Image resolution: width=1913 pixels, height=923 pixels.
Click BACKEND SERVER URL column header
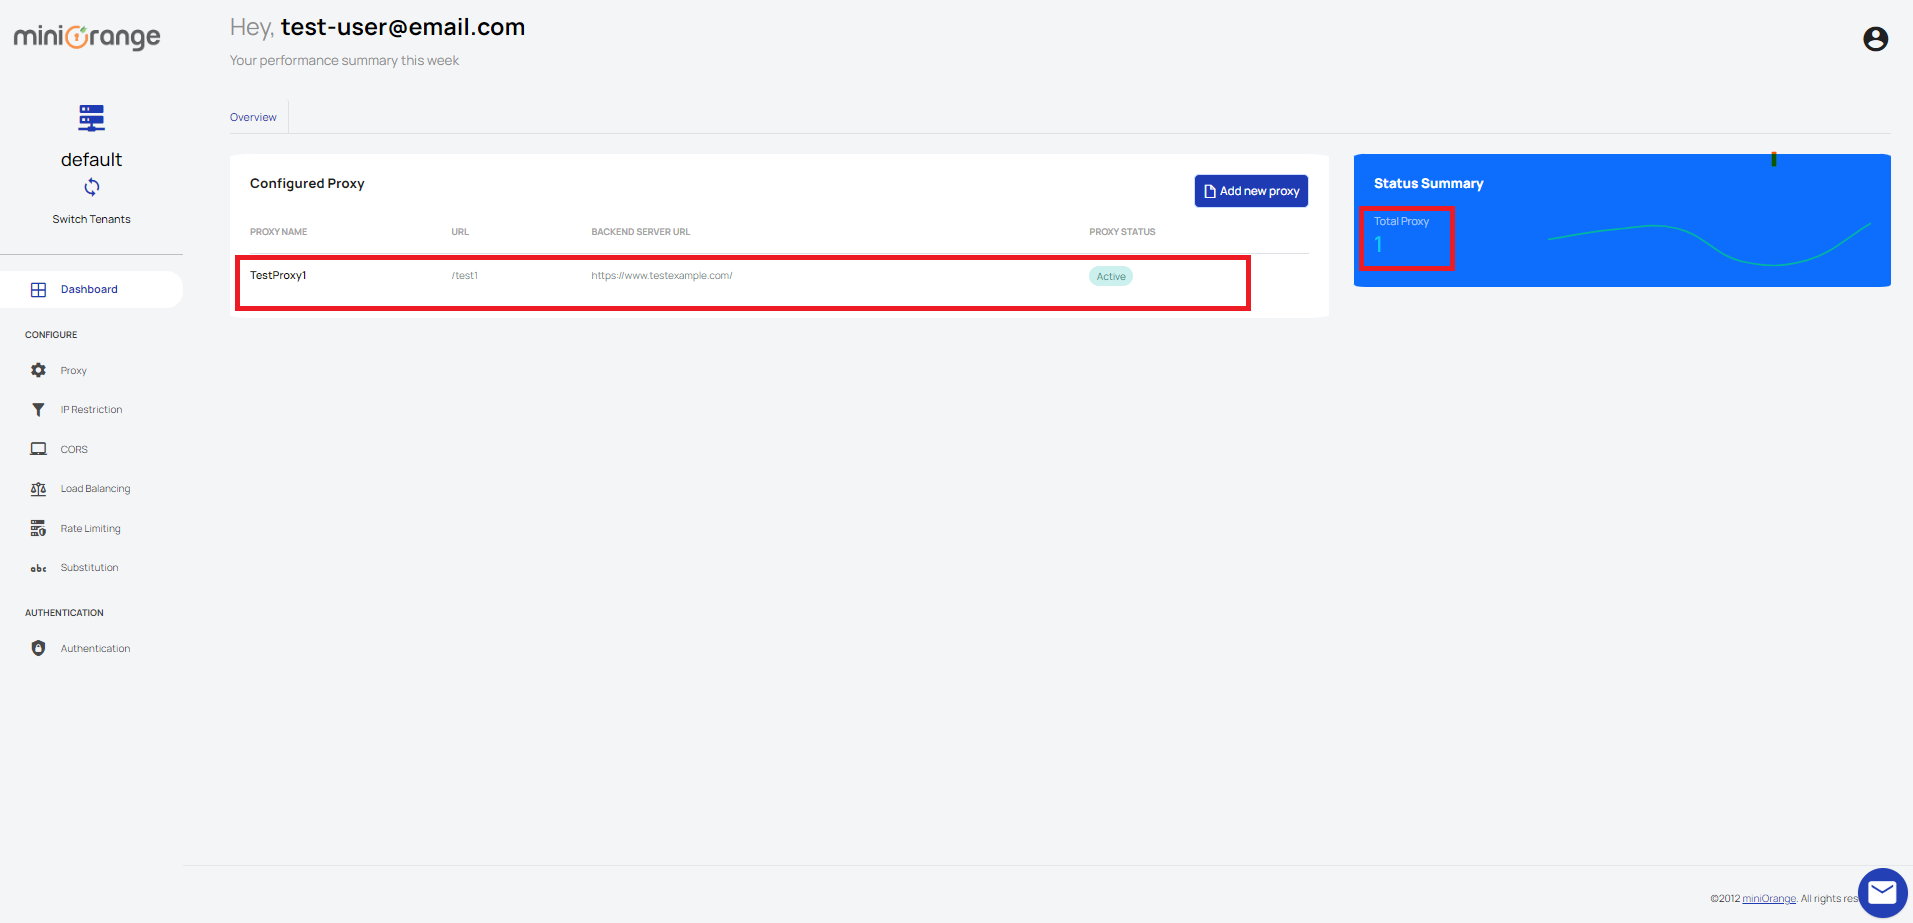click(x=640, y=232)
